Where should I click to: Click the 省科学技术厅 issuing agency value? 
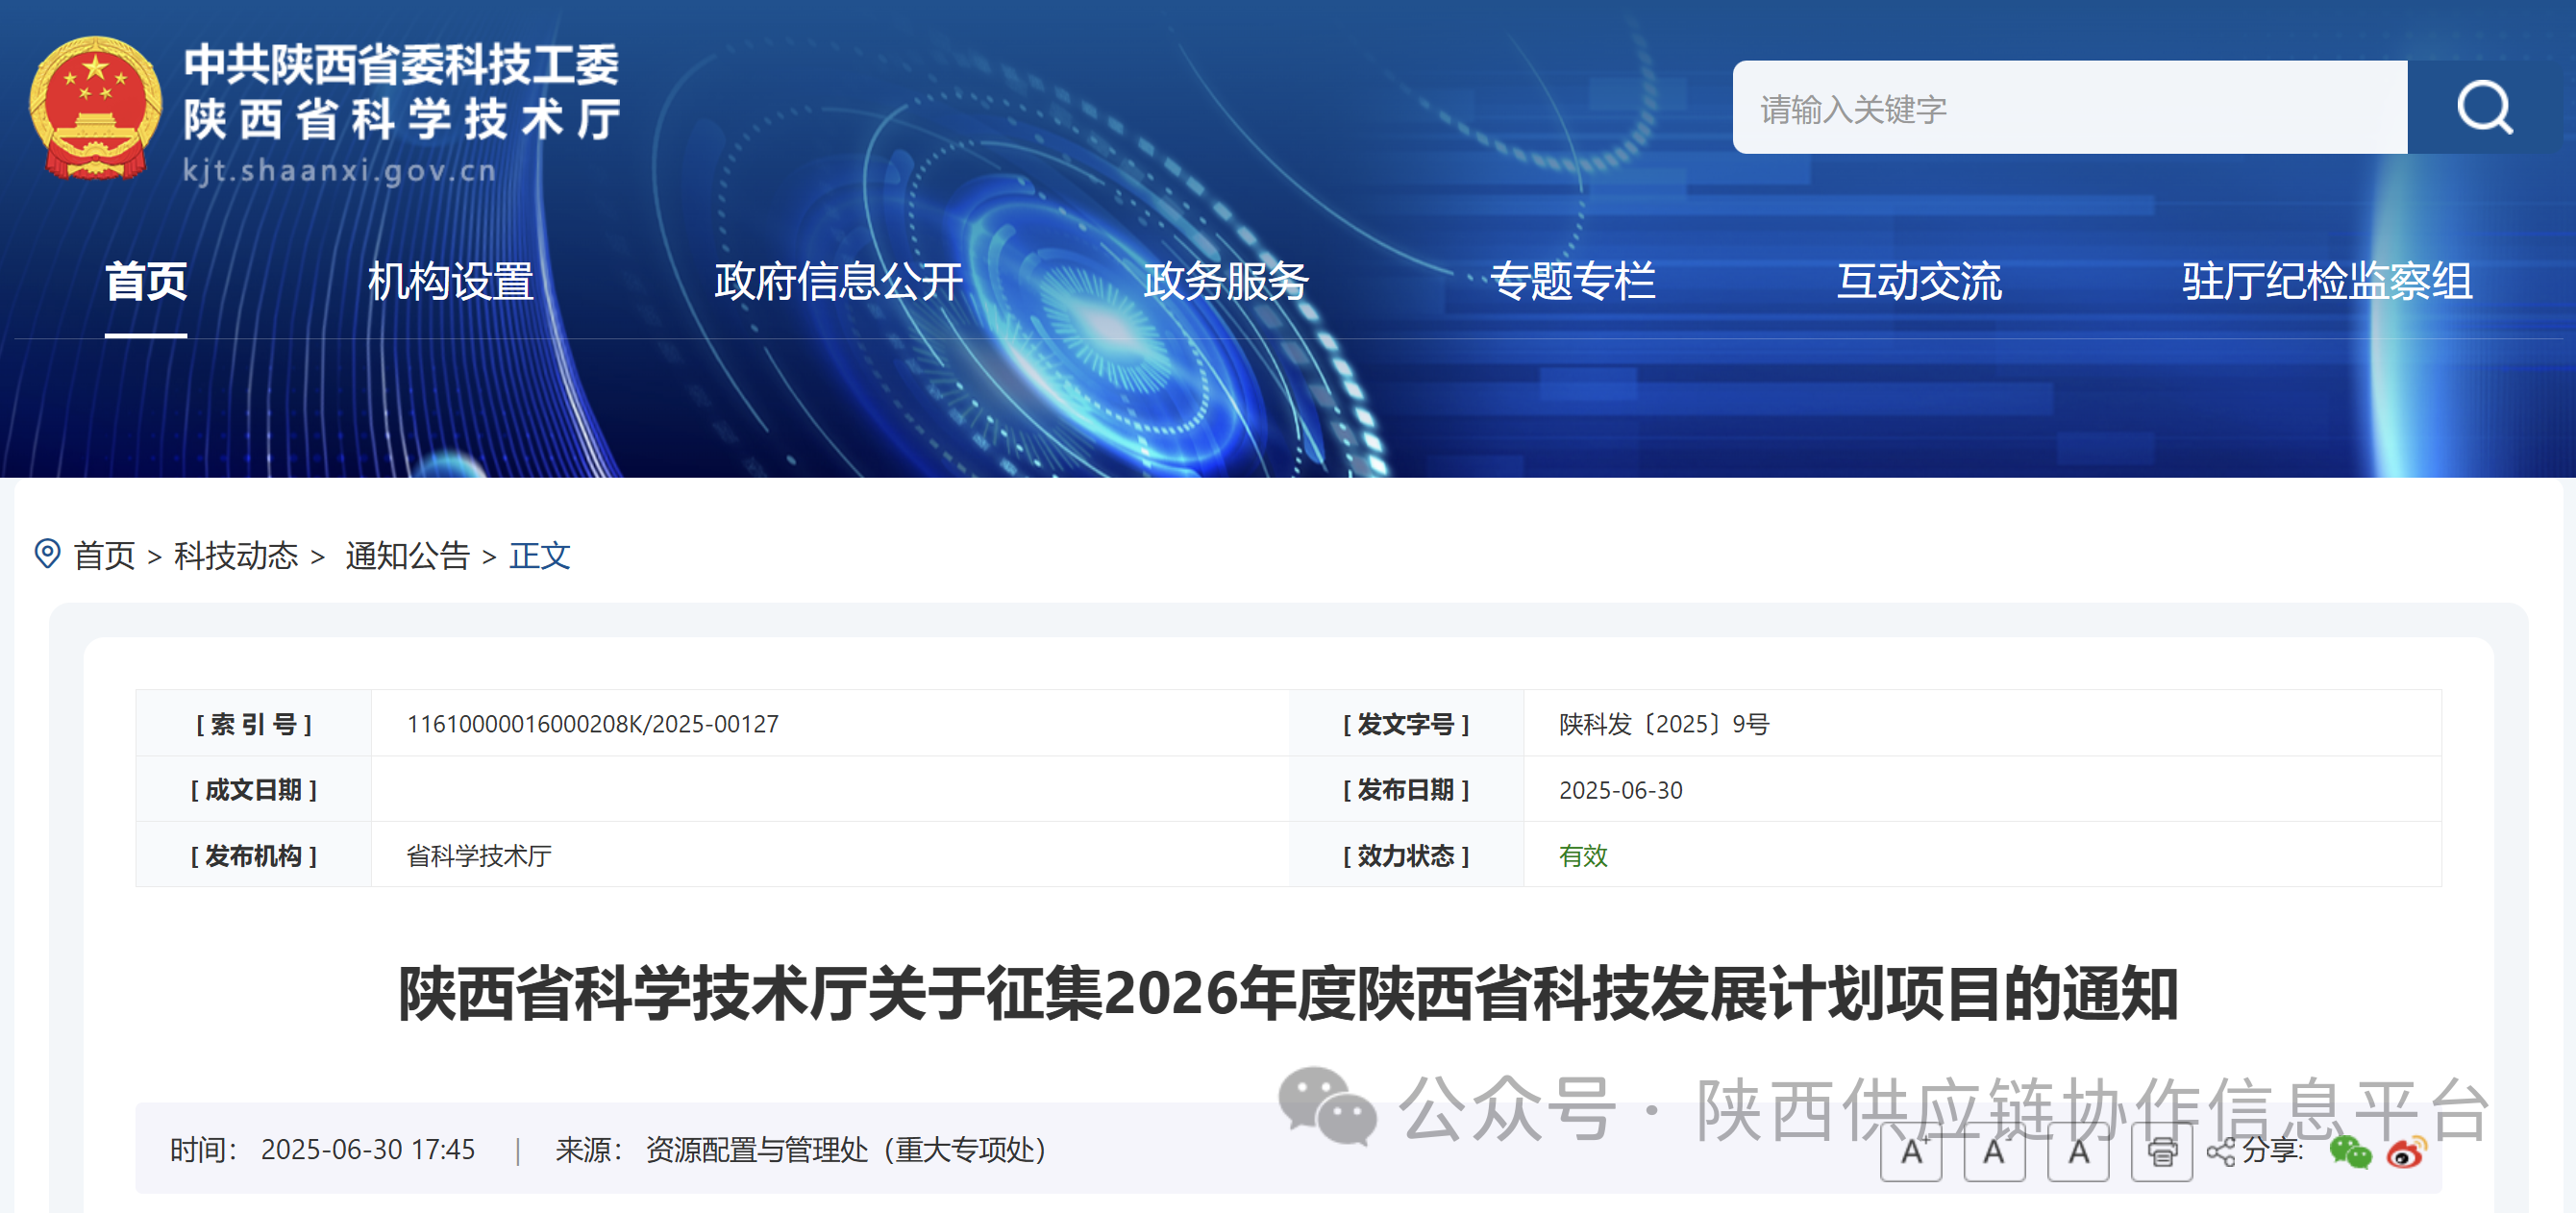479,856
